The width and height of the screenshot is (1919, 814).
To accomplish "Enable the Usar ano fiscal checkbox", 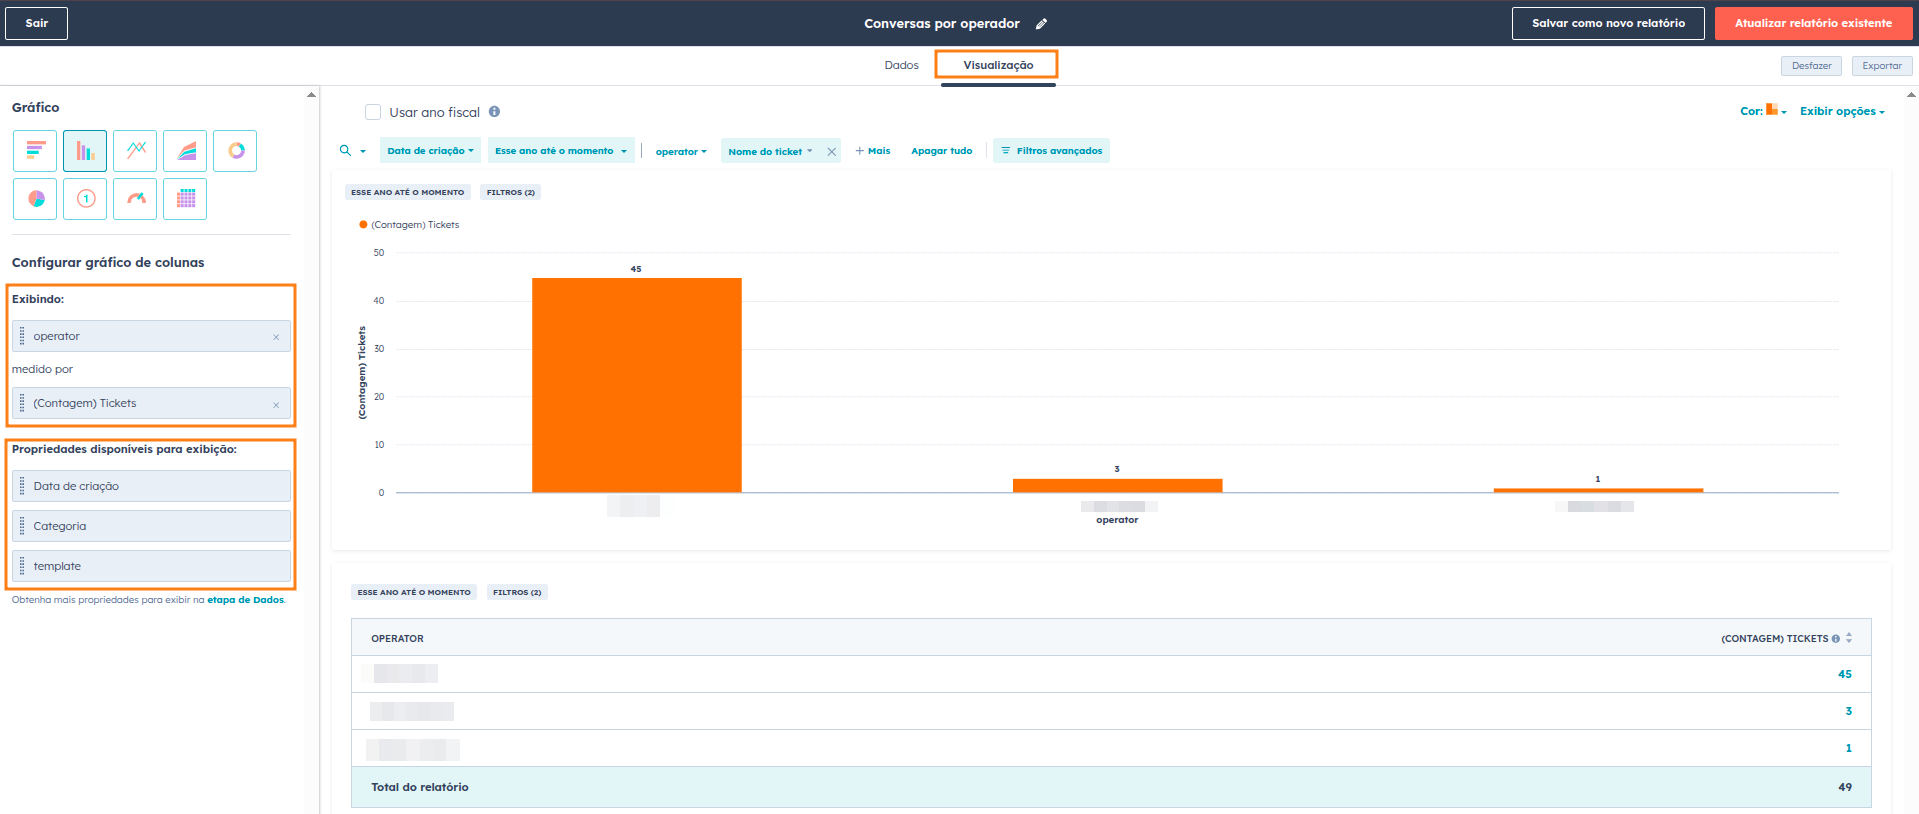I will (373, 112).
